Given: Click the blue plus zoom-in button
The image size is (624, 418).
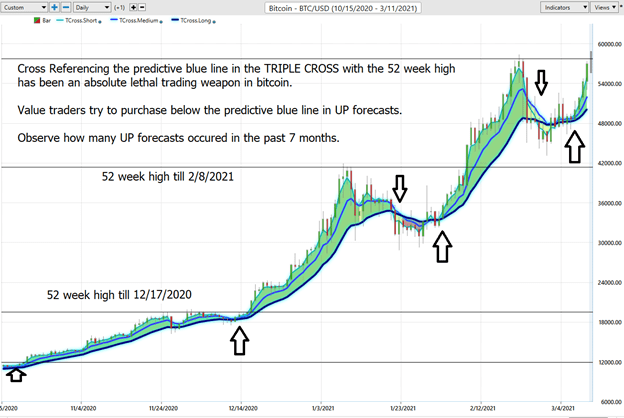Looking at the screenshot, I should click(x=55, y=8).
